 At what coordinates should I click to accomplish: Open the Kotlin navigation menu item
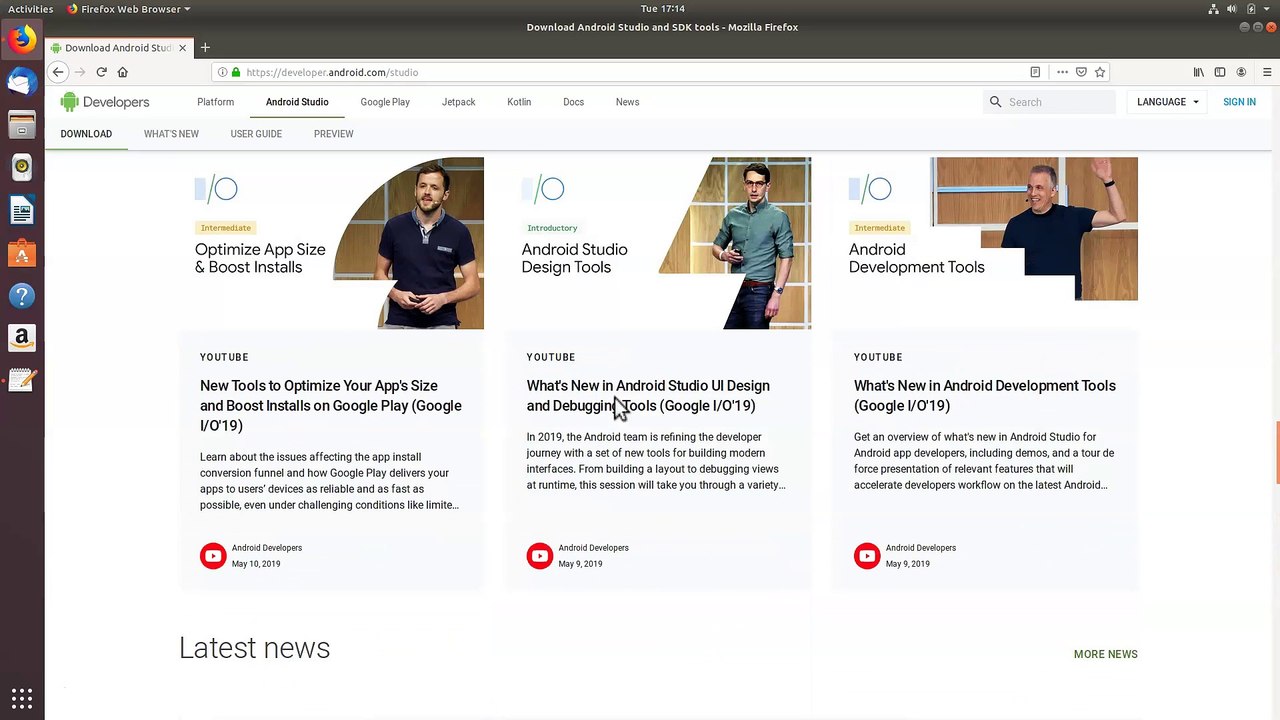(519, 102)
